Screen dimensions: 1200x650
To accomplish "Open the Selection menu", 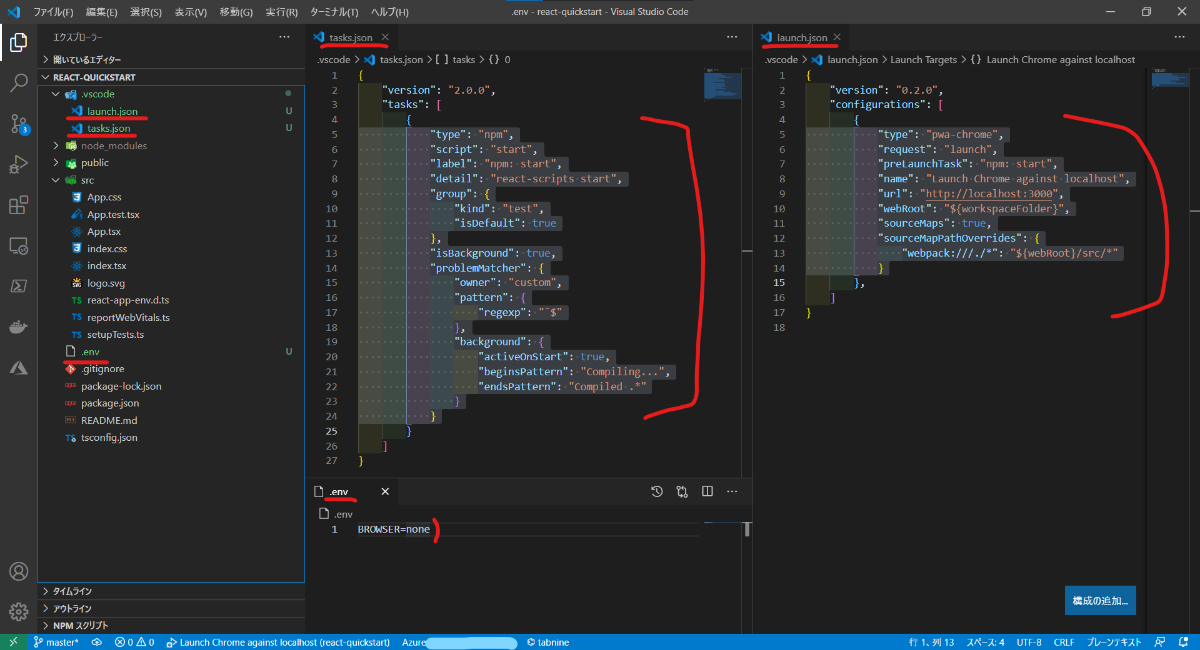I will pos(147,12).
